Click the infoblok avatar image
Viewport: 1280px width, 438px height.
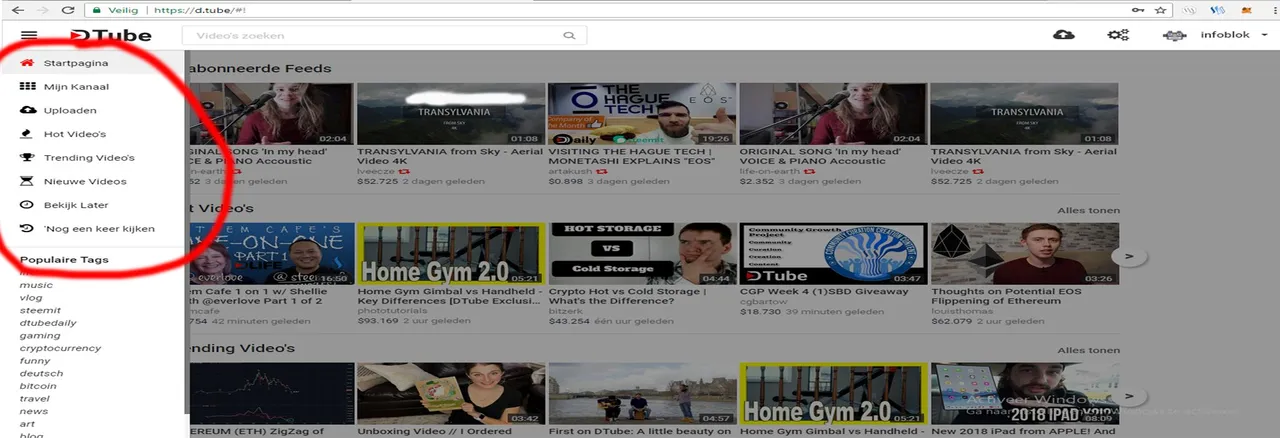pos(1175,35)
